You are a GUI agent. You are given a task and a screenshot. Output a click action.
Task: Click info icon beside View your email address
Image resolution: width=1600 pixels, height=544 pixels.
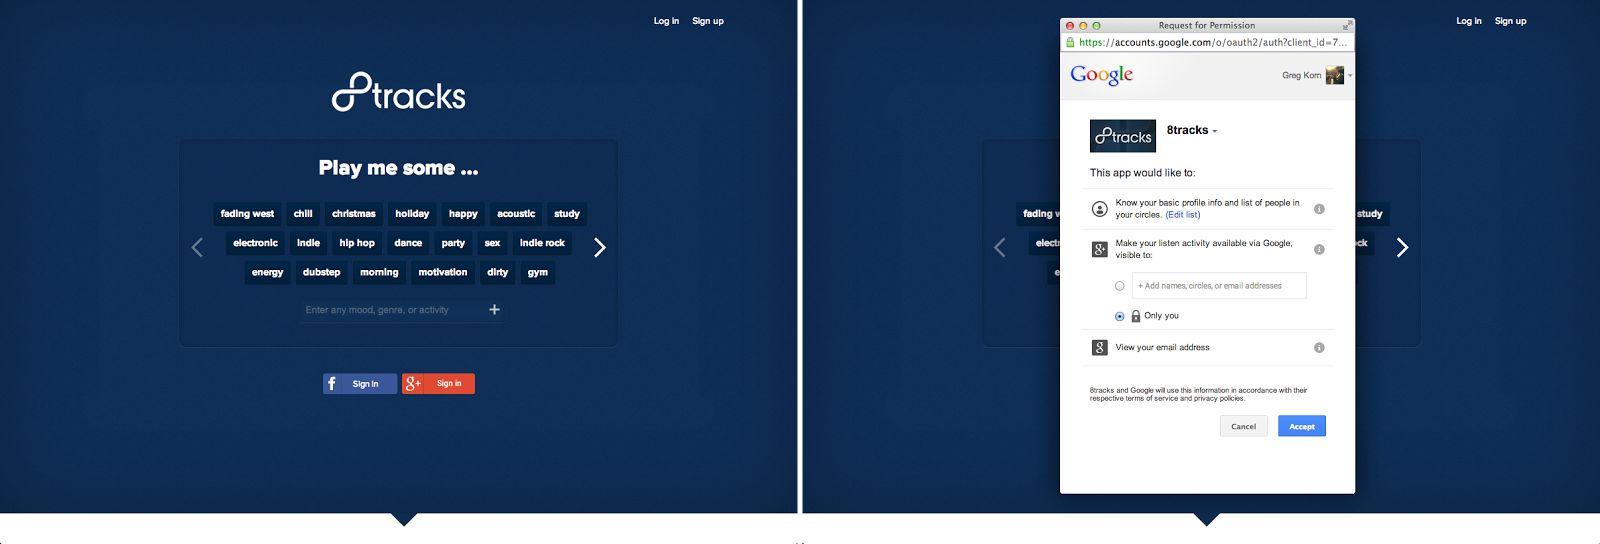pos(1319,348)
